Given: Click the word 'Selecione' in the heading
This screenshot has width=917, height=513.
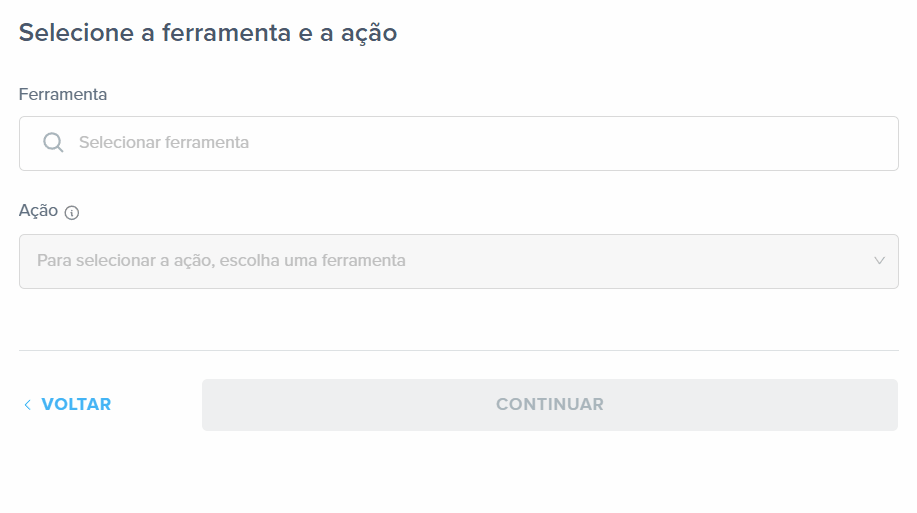Looking at the screenshot, I should pos(77,33).
